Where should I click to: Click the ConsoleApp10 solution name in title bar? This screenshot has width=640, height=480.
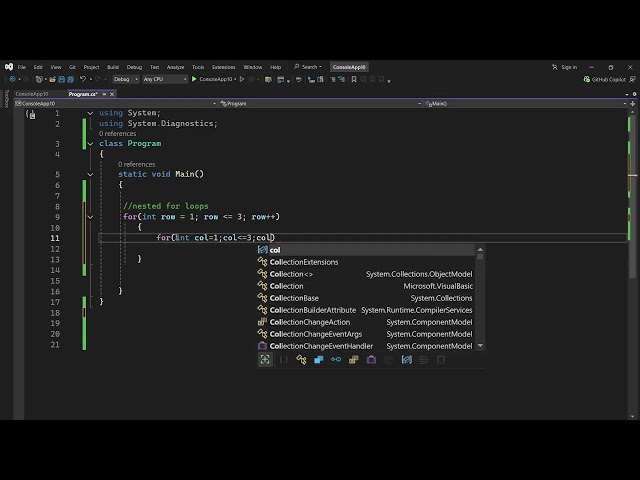349,67
